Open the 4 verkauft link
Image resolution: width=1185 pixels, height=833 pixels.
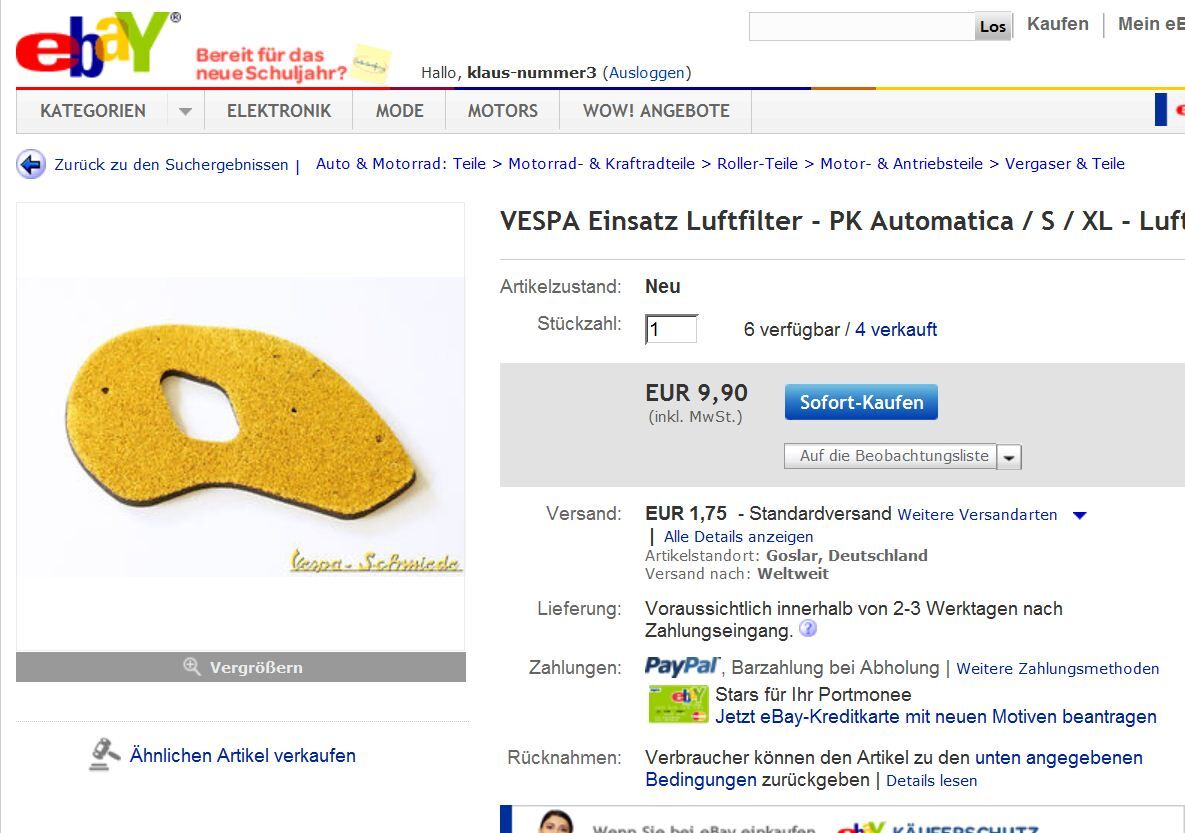click(896, 330)
